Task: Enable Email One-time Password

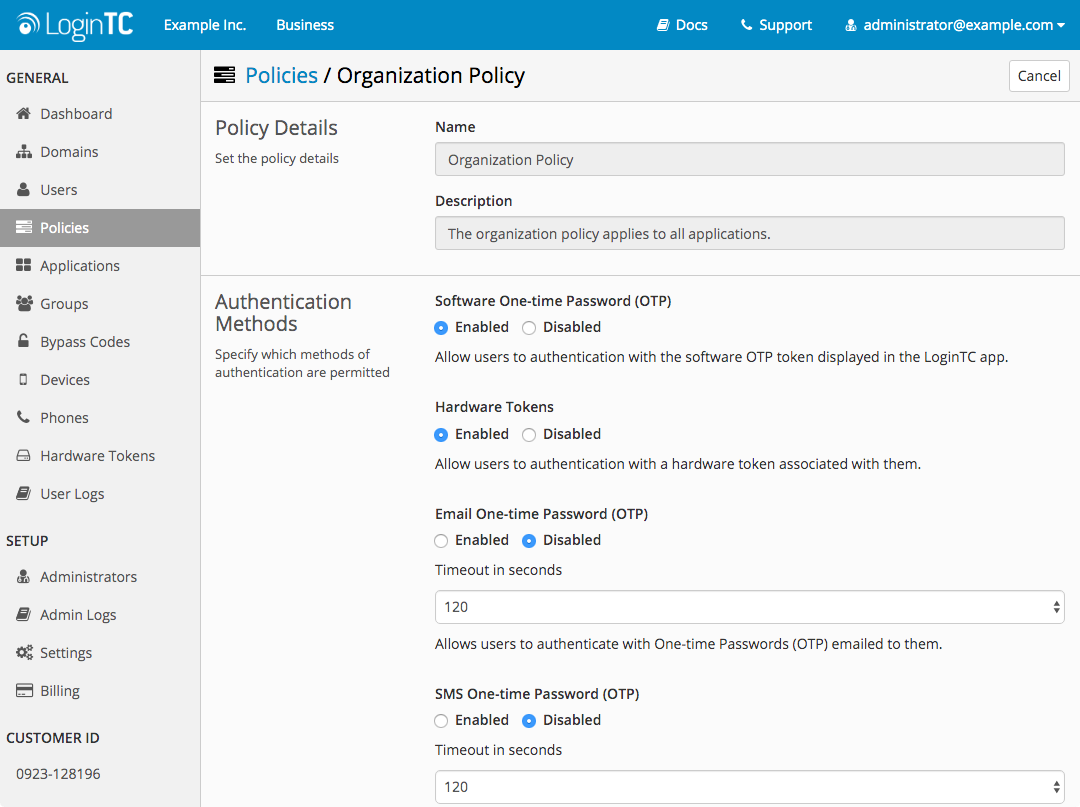Action: (x=442, y=541)
